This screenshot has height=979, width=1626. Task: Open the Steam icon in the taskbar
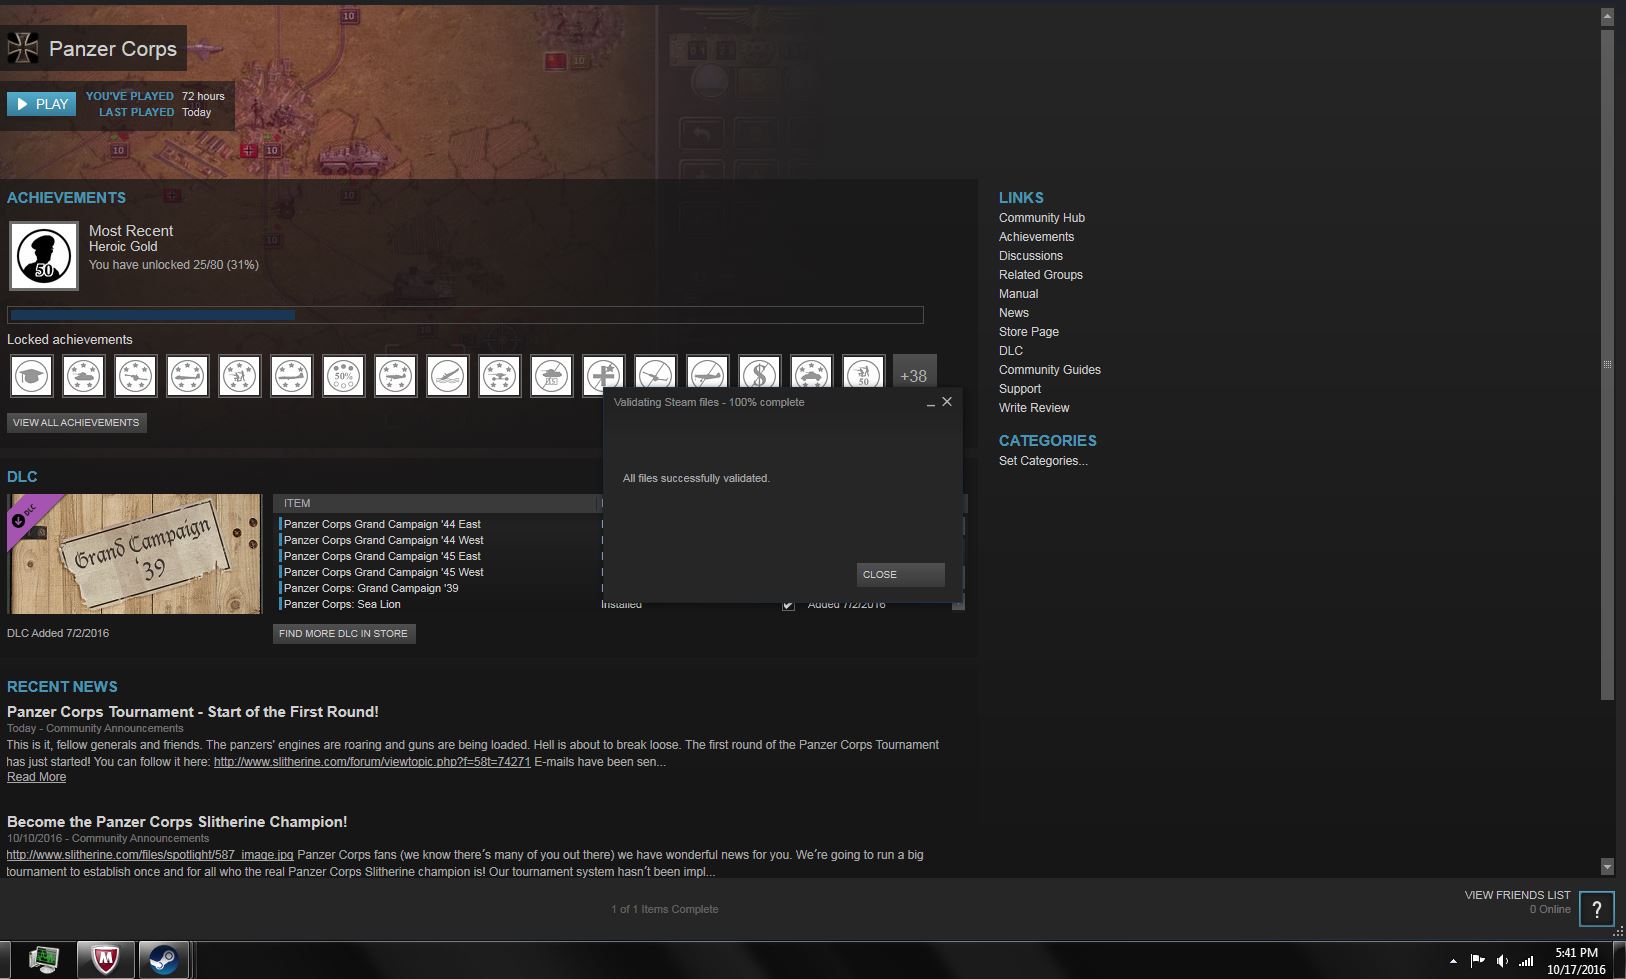163,961
